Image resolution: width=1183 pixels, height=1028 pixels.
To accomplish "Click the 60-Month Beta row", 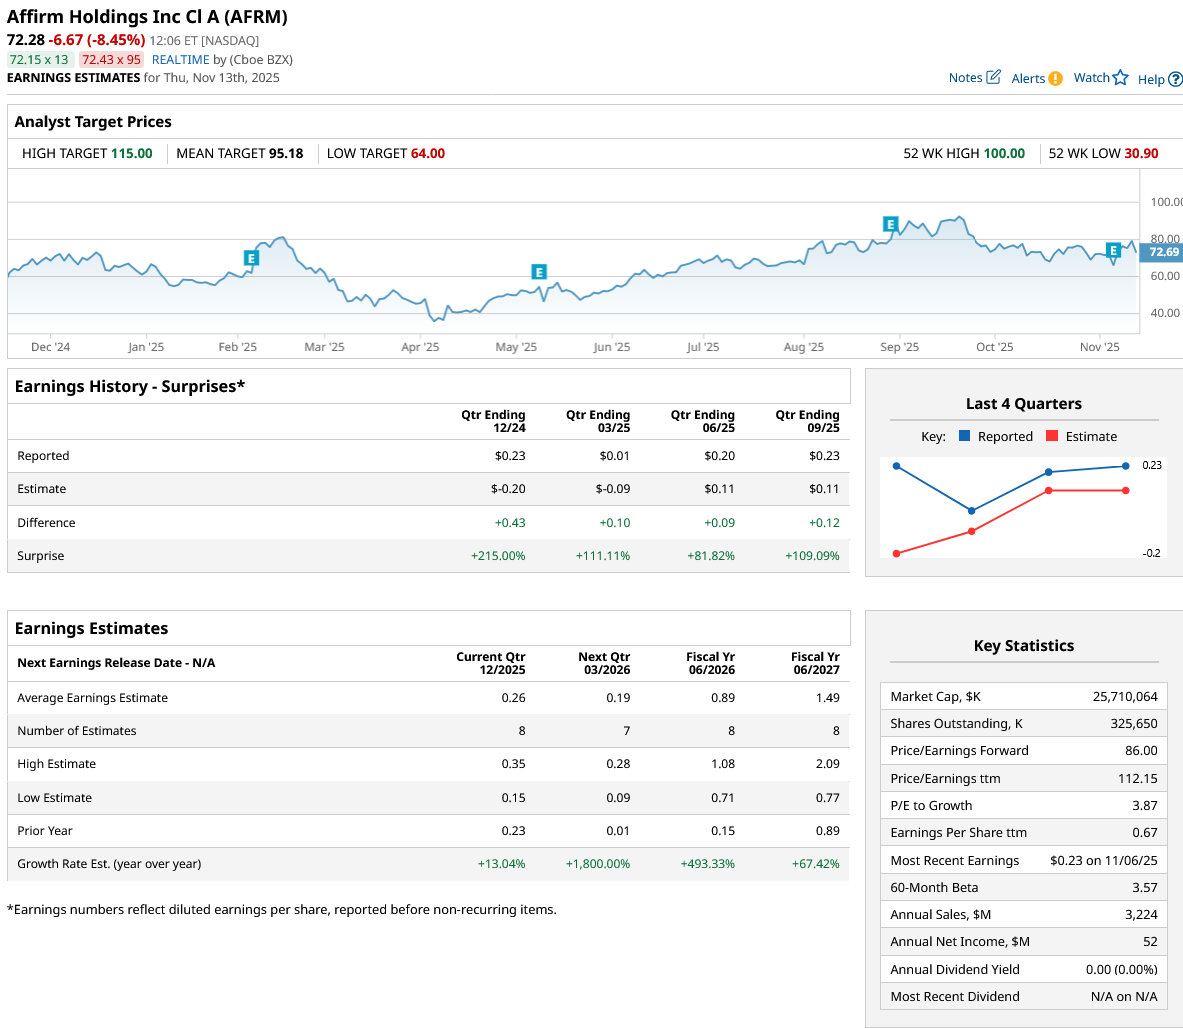I will pos(1023,888).
